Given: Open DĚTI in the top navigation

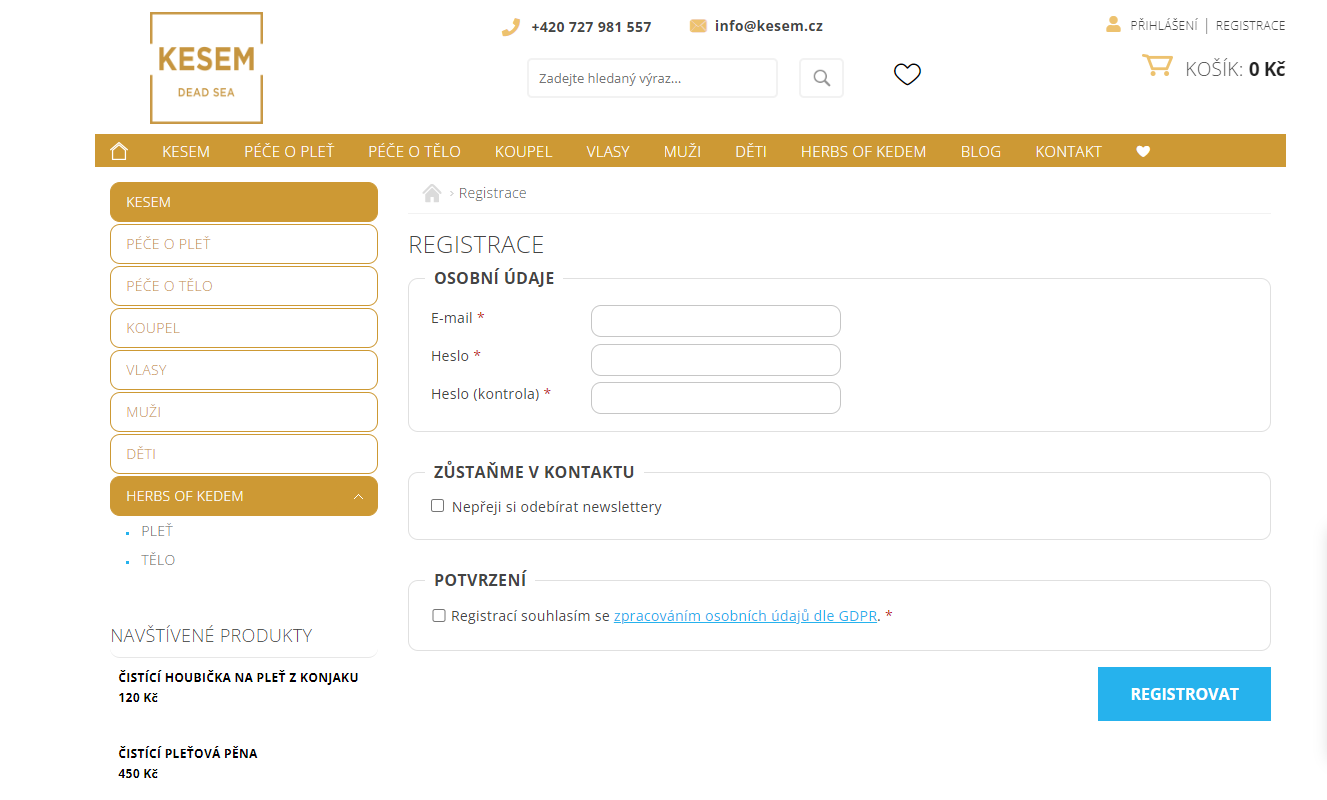Looking at the screenshot, I should point(751,152).
